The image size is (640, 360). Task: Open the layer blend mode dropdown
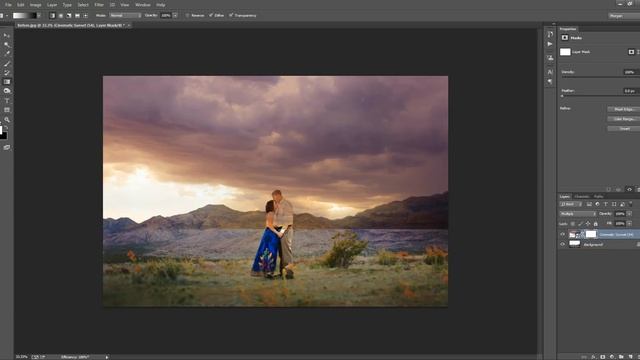click(578, 214)
